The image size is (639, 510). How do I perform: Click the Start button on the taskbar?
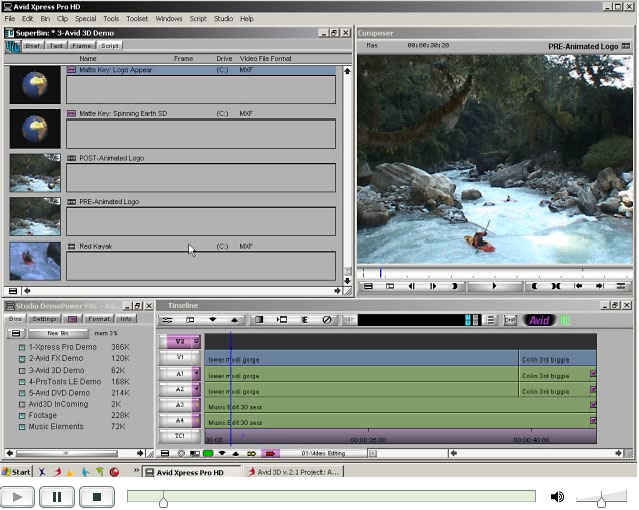[16, 472]
